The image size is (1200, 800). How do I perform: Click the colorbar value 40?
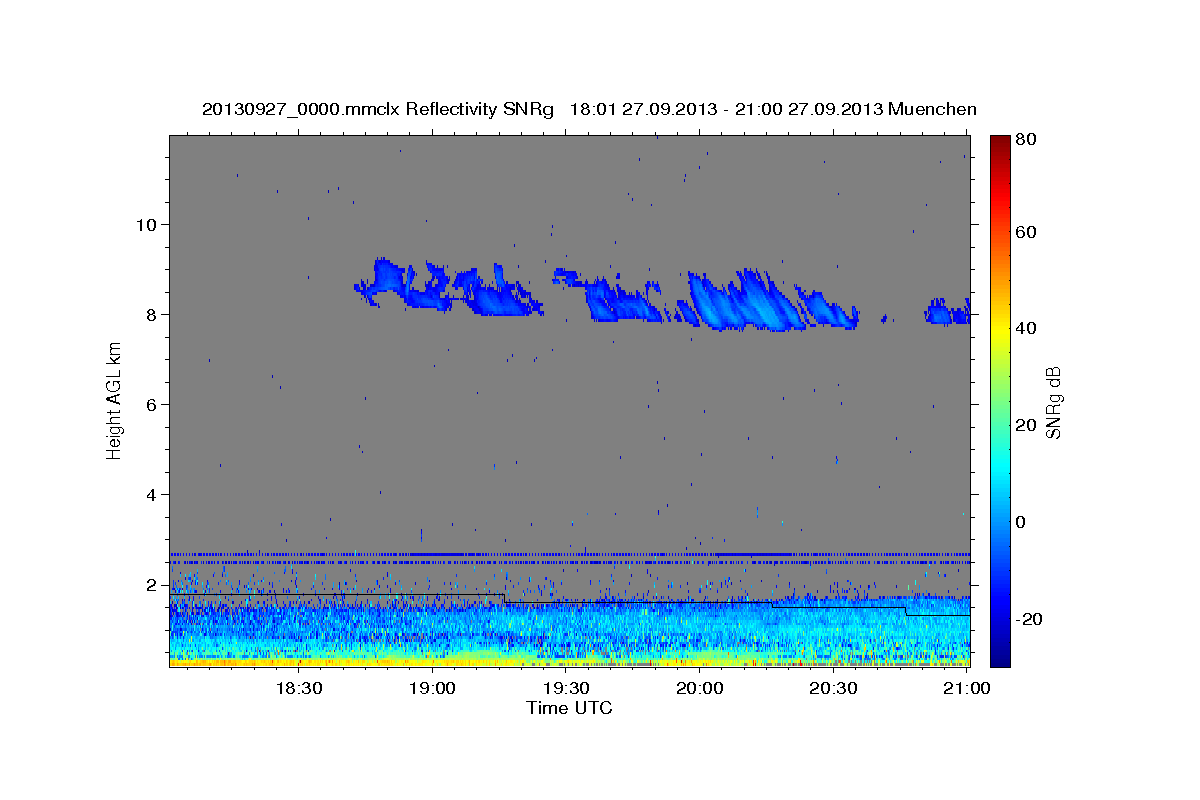[1026, 328]
